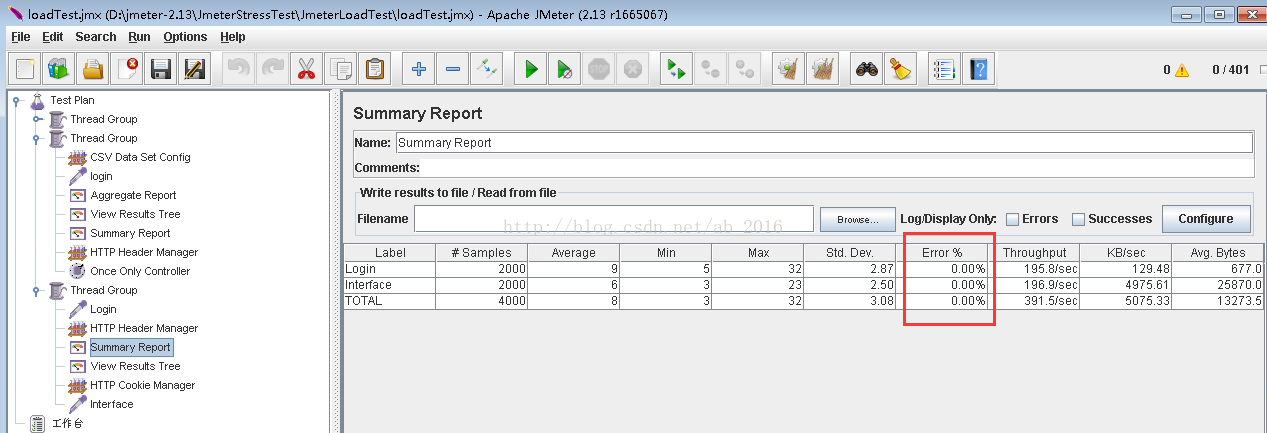Viewport: 1267px width, 433px height.
Task: Open the Options menu
Action: click(x=185, y=37)
